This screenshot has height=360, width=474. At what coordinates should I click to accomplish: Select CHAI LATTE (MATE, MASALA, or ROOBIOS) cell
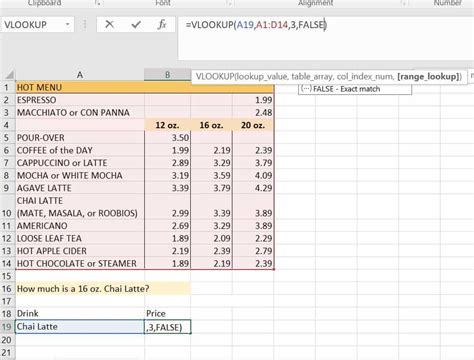pos(80,207)
